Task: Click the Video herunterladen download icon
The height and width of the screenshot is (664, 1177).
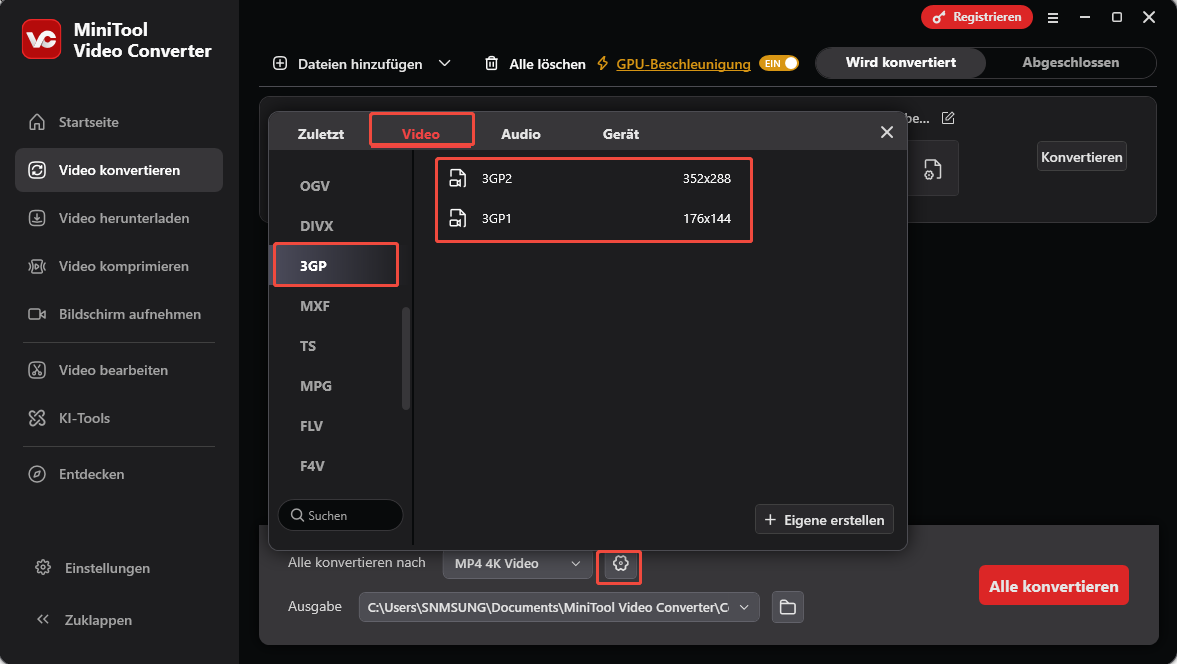Action: [37, 218]
